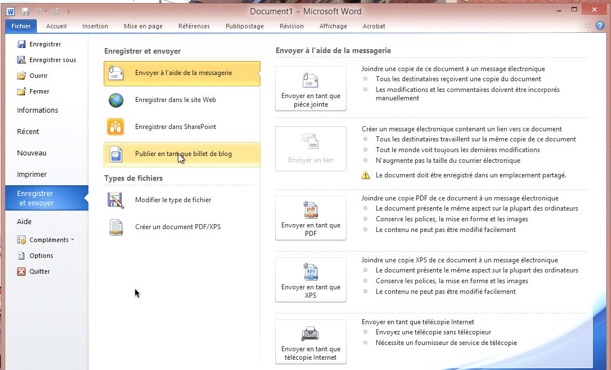Click the Enregistrer sous icon

point(21,60)
